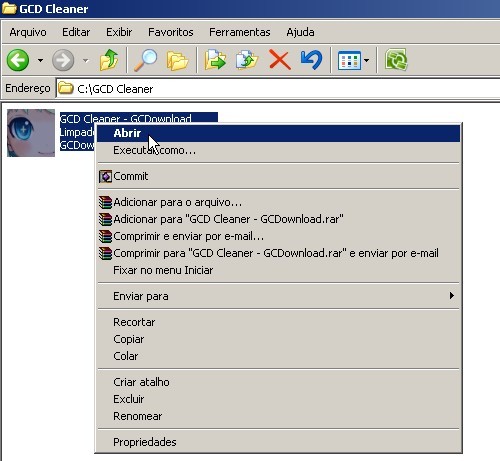
Task: Choose Copiar in context menu
Action: pos(278,339)
